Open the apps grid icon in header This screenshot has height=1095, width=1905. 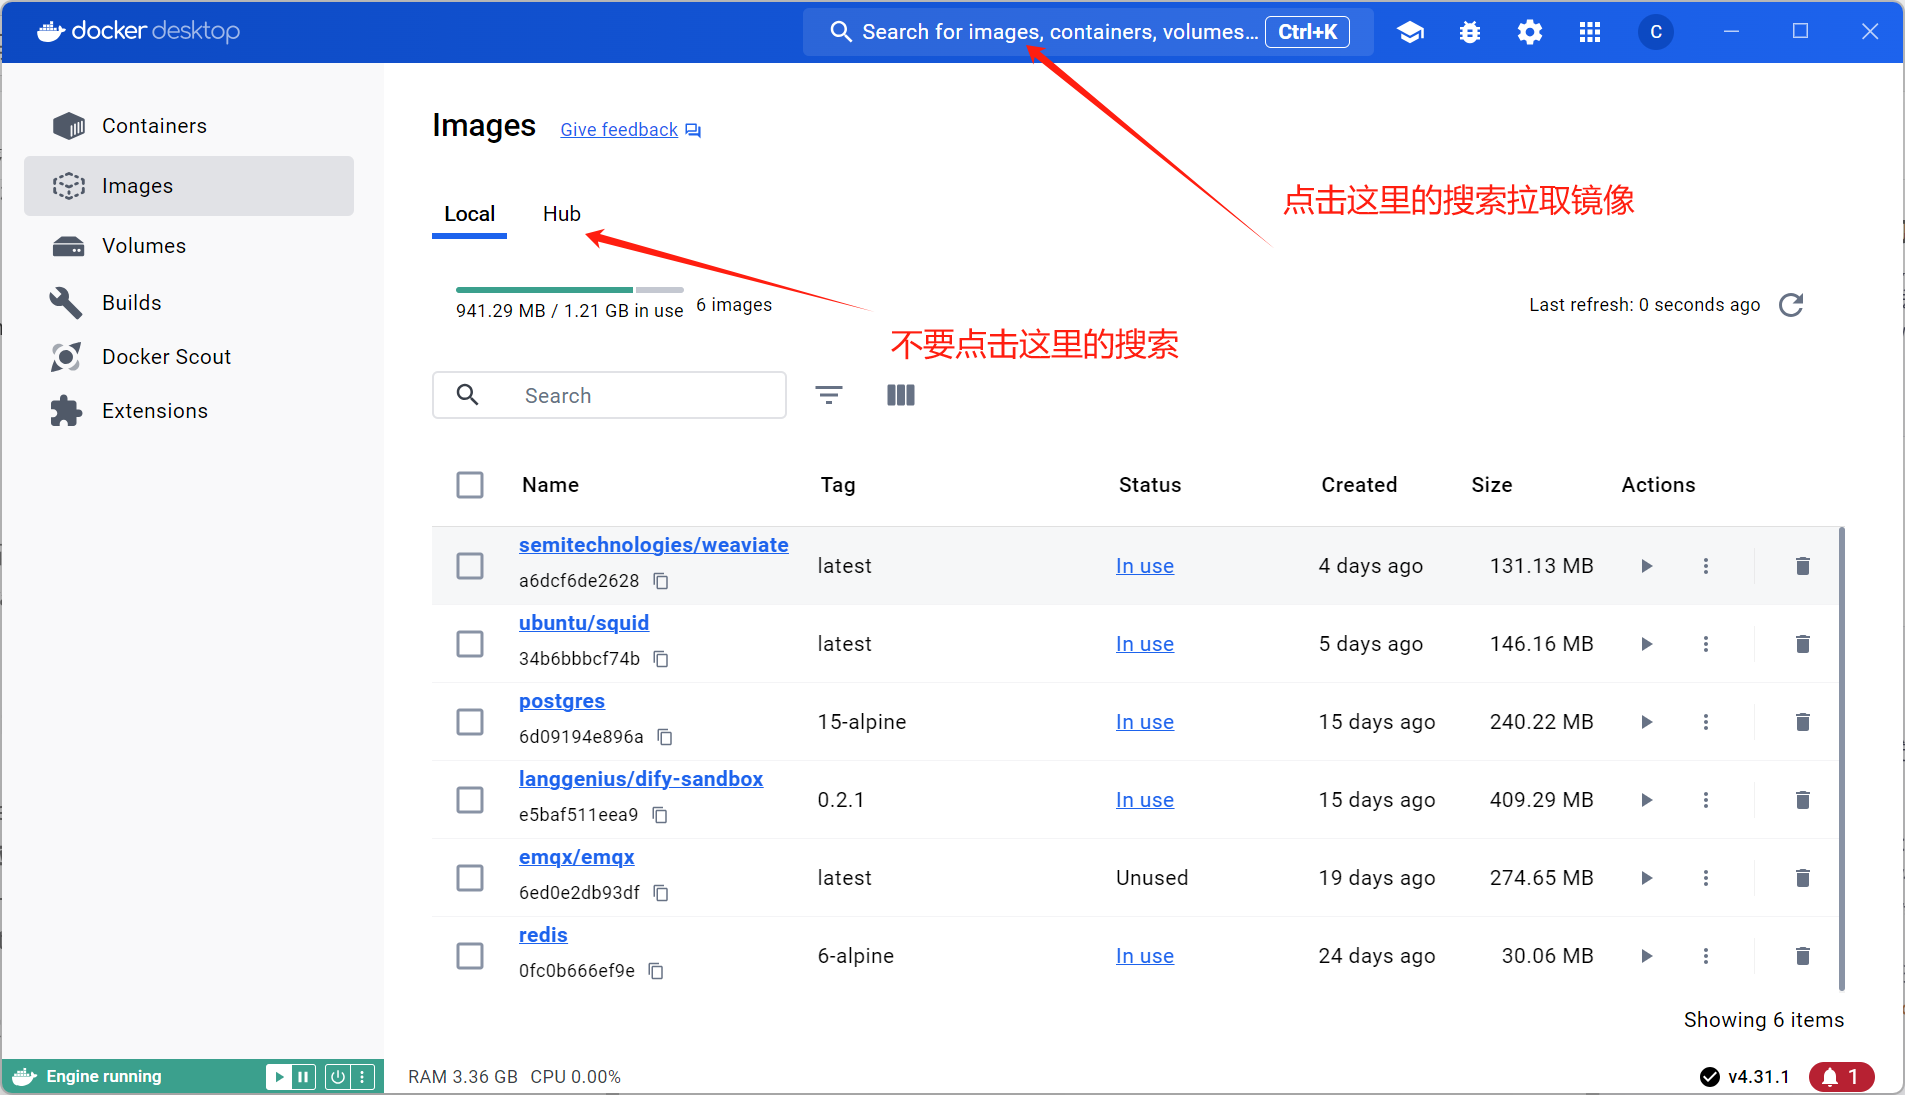point(1590,32)
